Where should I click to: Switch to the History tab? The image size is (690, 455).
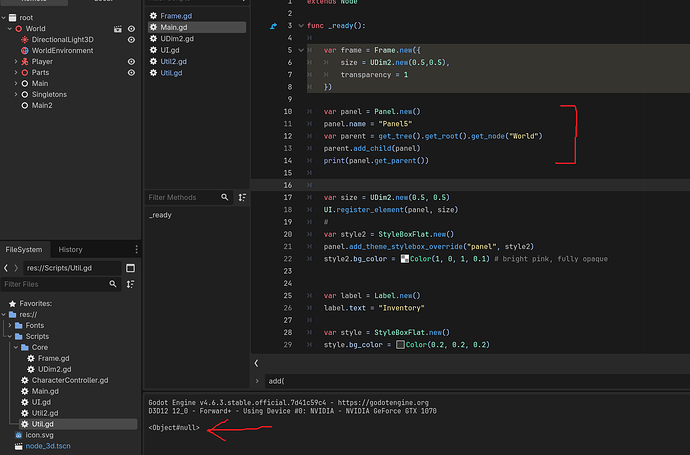point(70,250)
